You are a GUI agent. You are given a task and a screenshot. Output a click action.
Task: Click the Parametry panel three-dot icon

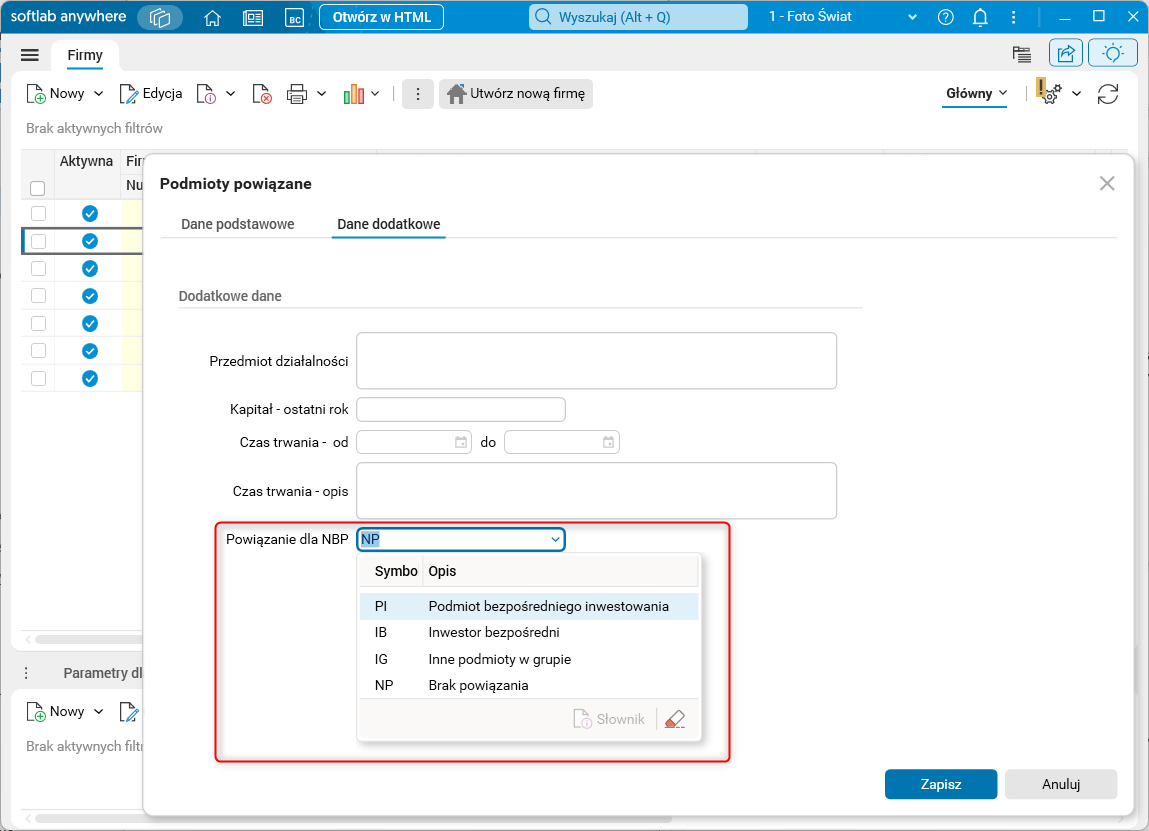coord(26,673)
